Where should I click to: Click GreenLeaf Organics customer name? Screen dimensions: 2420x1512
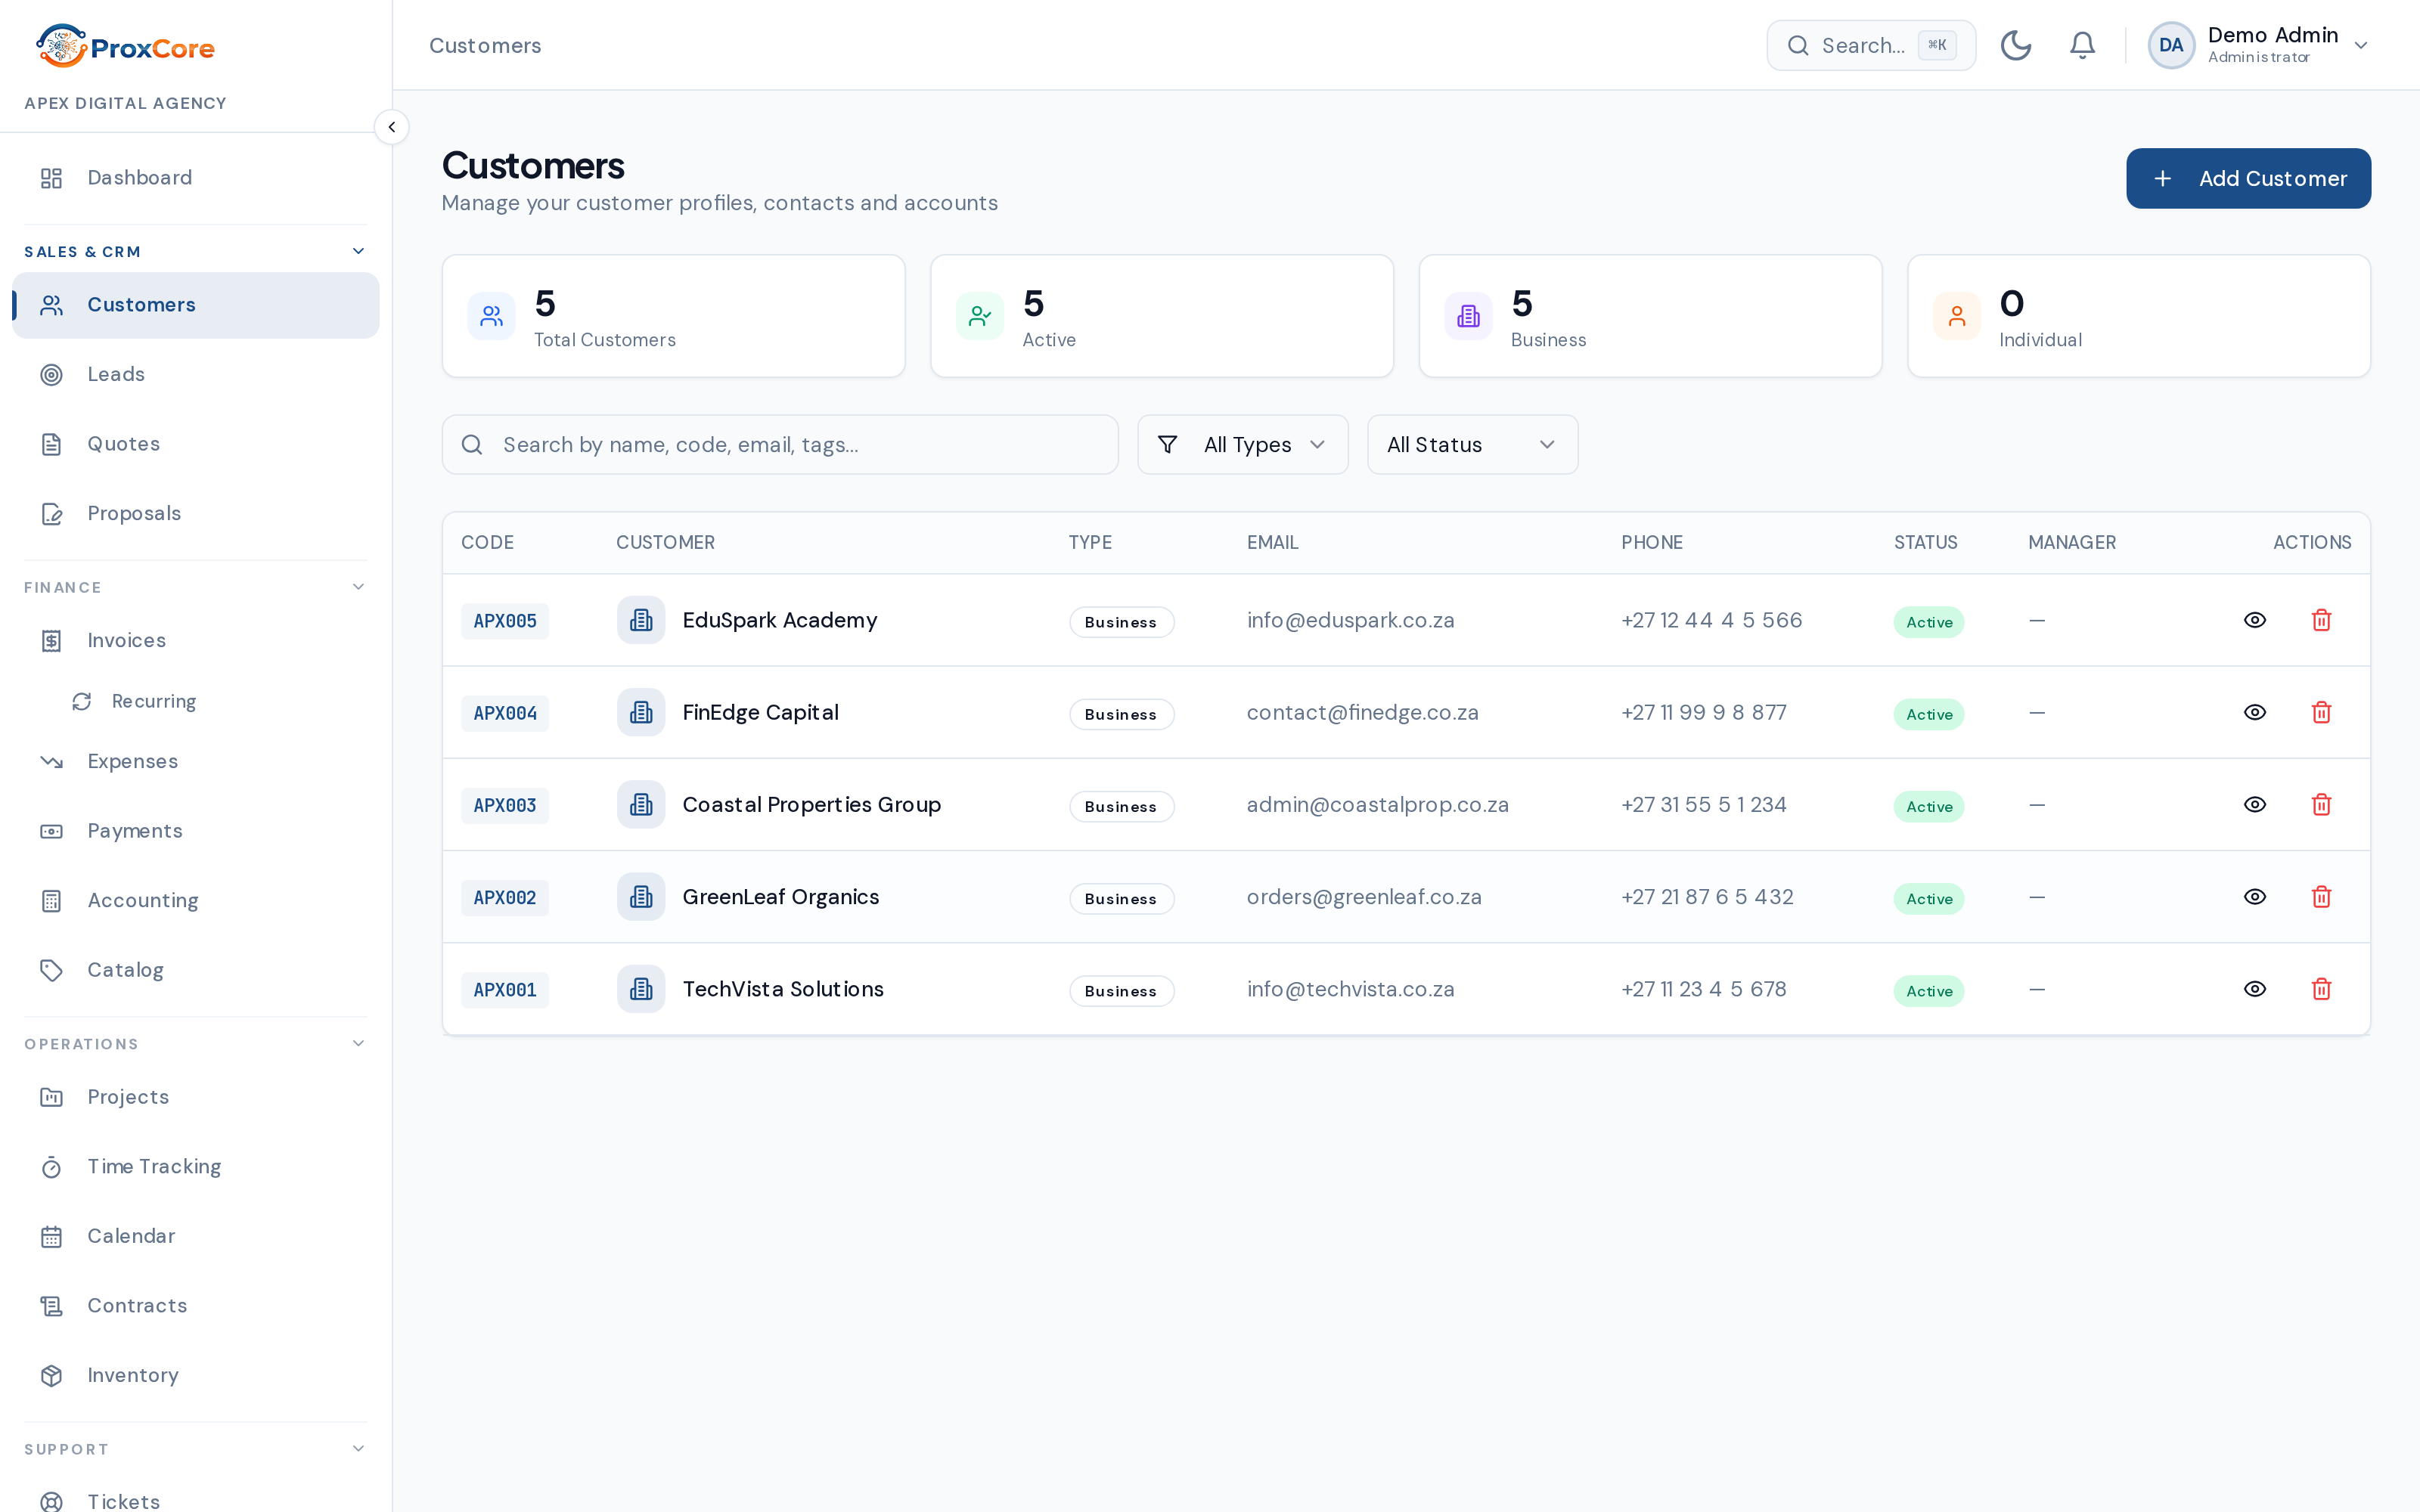pos(780,896)
